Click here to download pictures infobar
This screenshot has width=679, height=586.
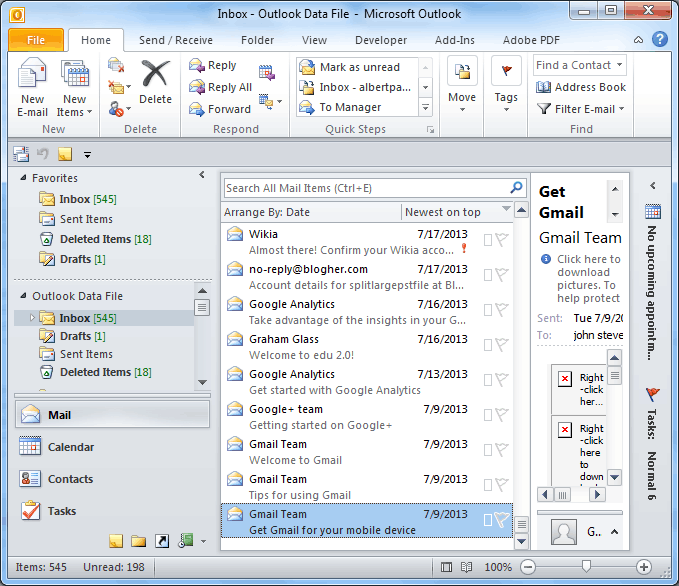(x=581, y=278)
